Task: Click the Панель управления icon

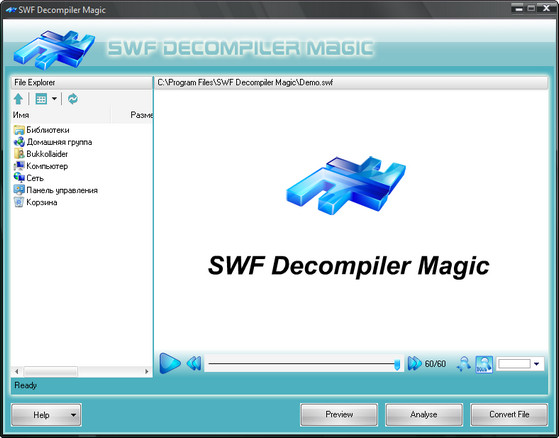Action: pos(19,190)
